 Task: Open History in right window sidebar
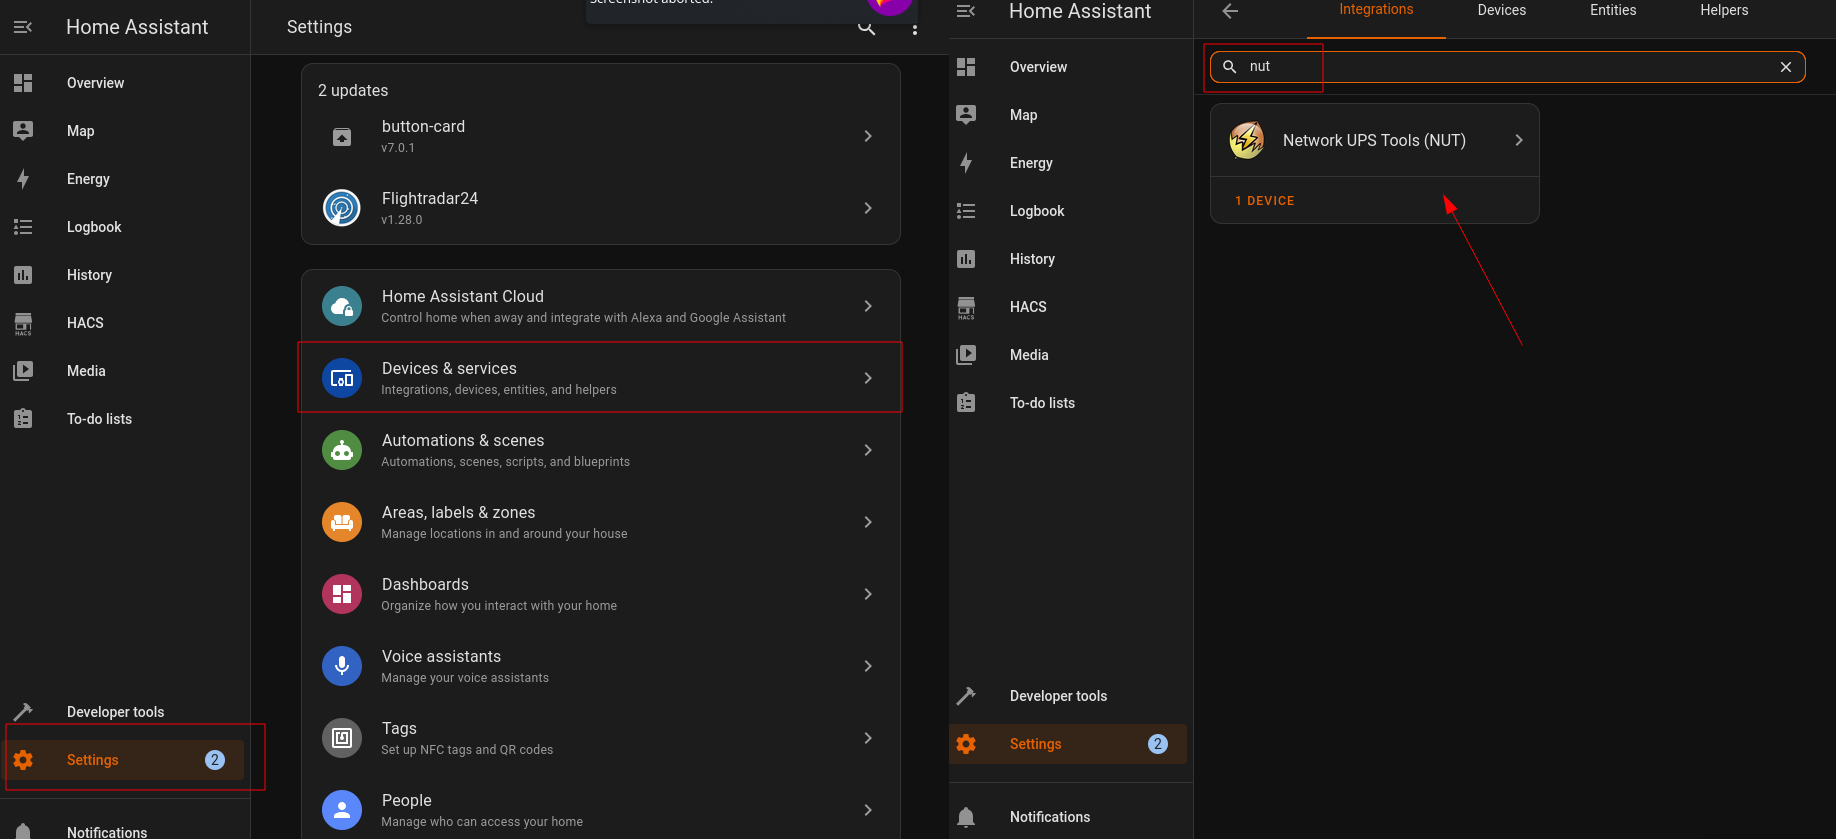[x=1068, y=259]
